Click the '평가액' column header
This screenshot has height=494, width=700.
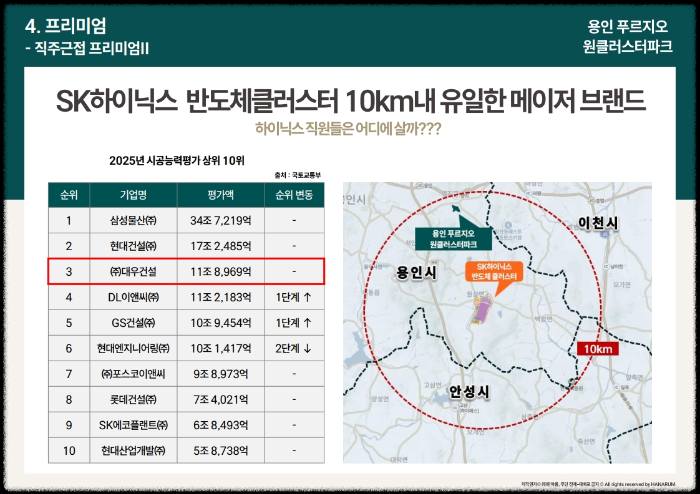click(221, 195)
